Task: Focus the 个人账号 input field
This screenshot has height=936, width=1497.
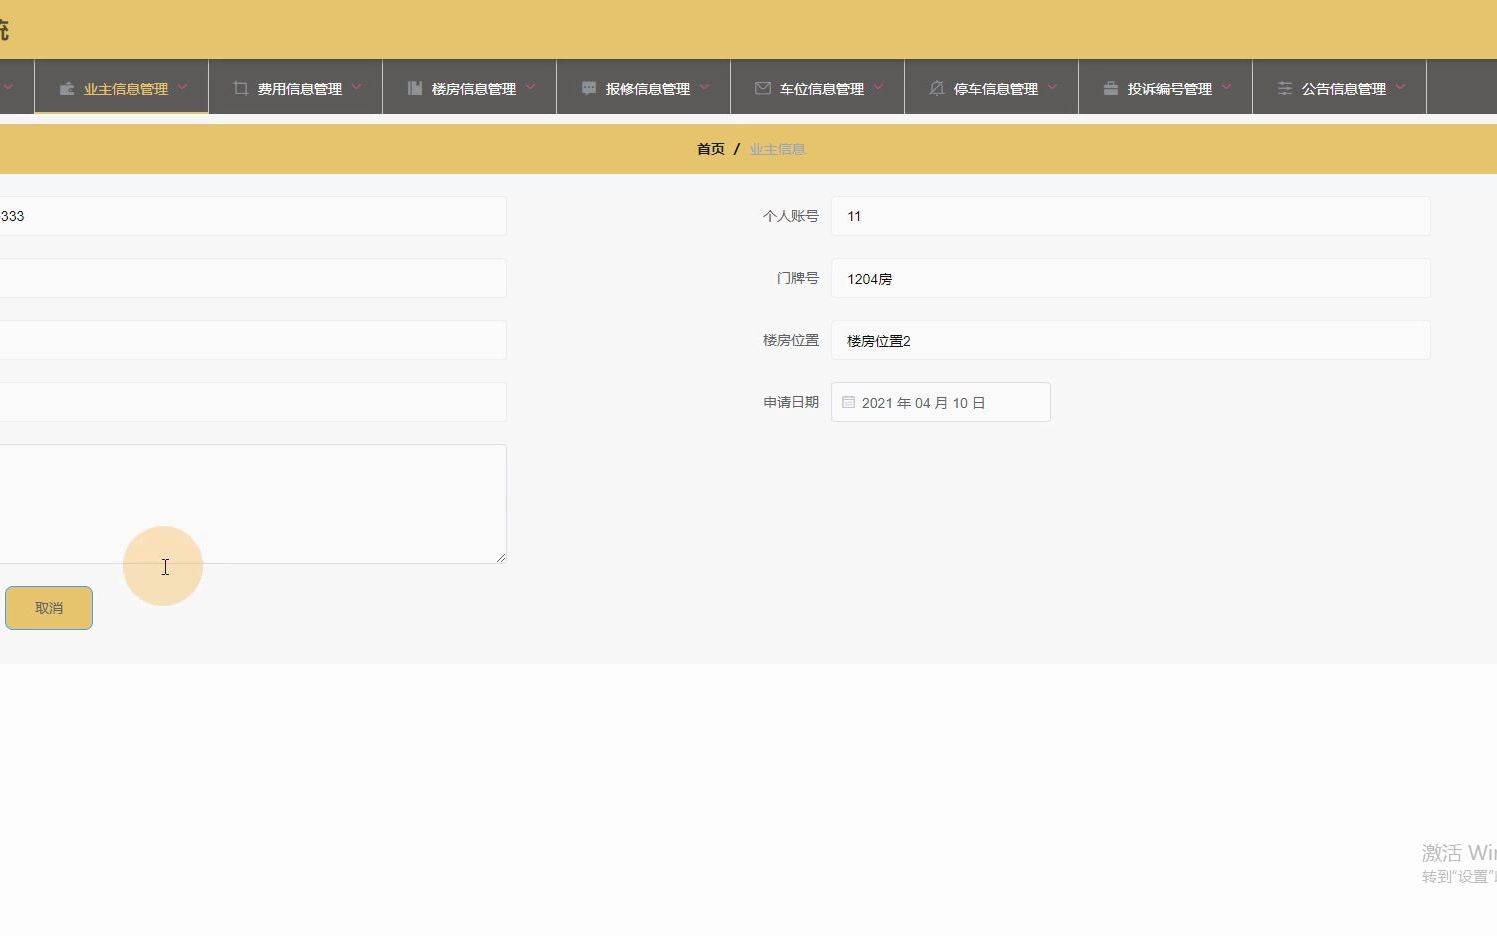Action: tap(1131, 216)
